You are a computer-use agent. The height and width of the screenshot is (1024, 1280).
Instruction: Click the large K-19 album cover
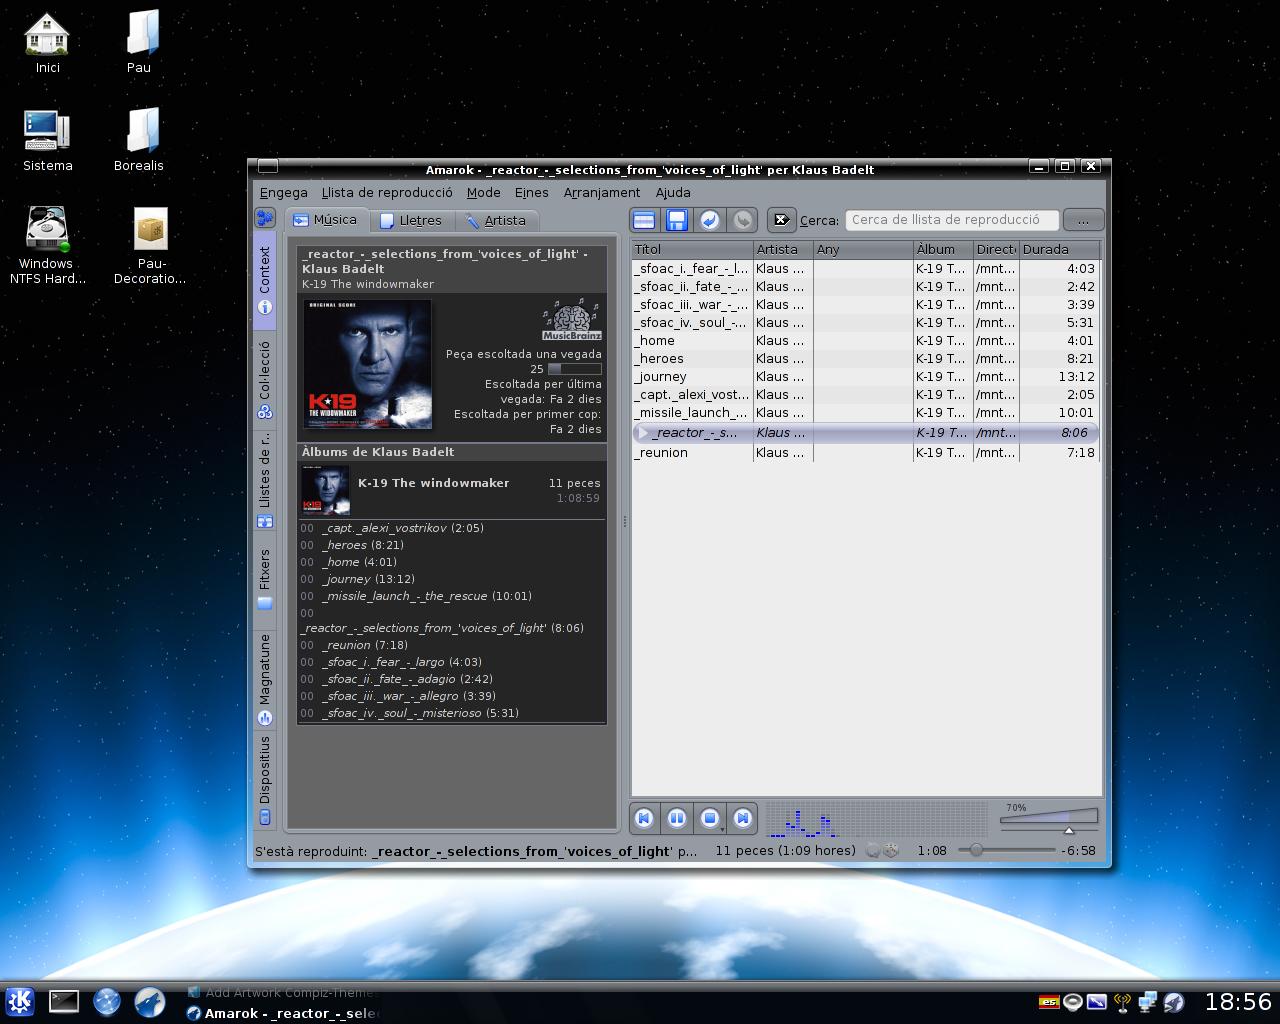pyautogui.click(x=368, y=364)
